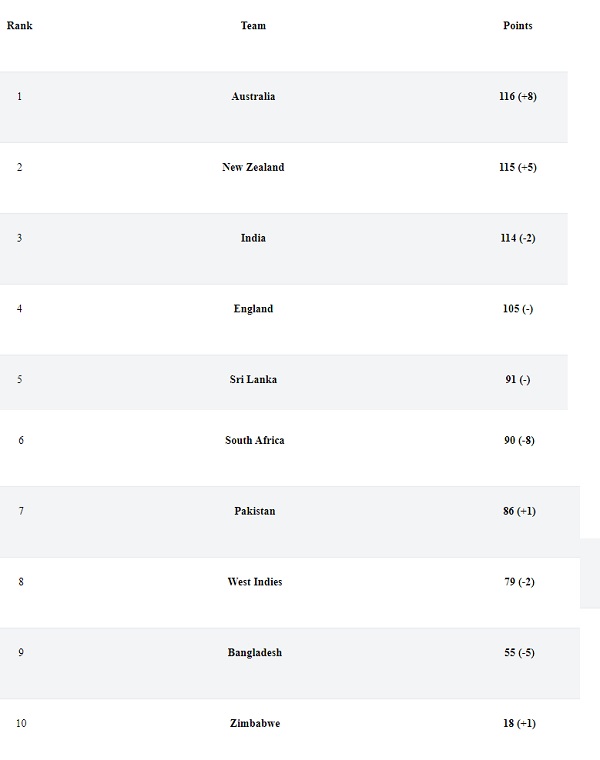Click India's 114 (-2) points value

click(517, 238)
